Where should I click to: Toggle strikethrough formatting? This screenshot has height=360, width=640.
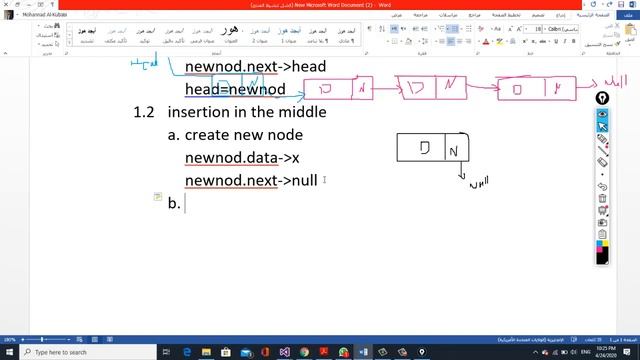click(543, 42)
